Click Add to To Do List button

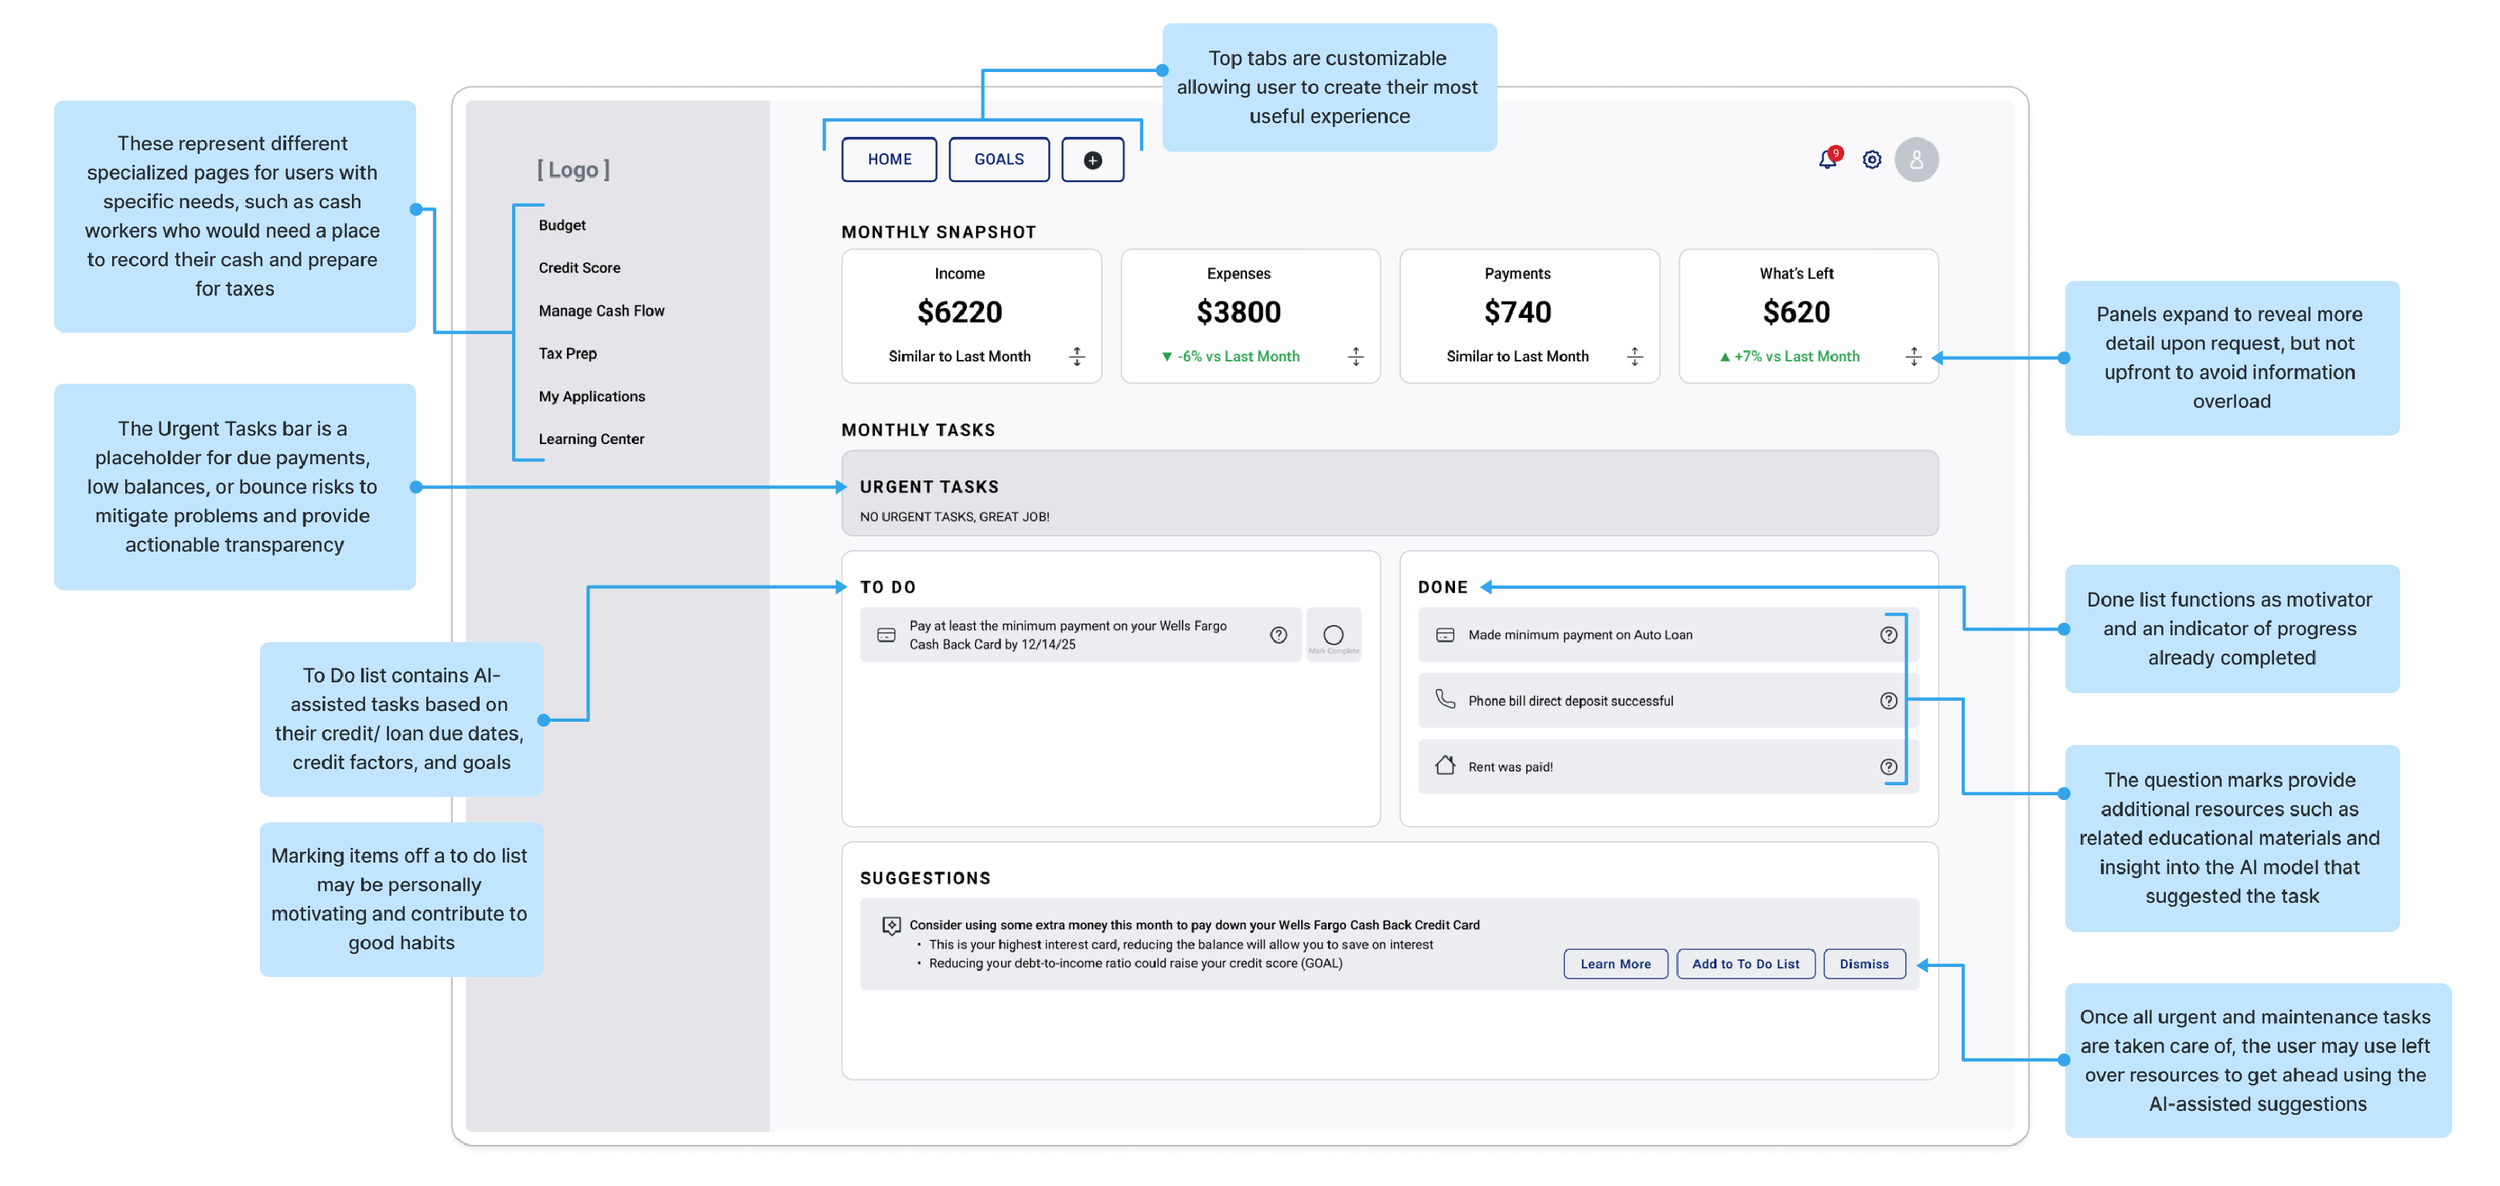(x=1745, y=963)
